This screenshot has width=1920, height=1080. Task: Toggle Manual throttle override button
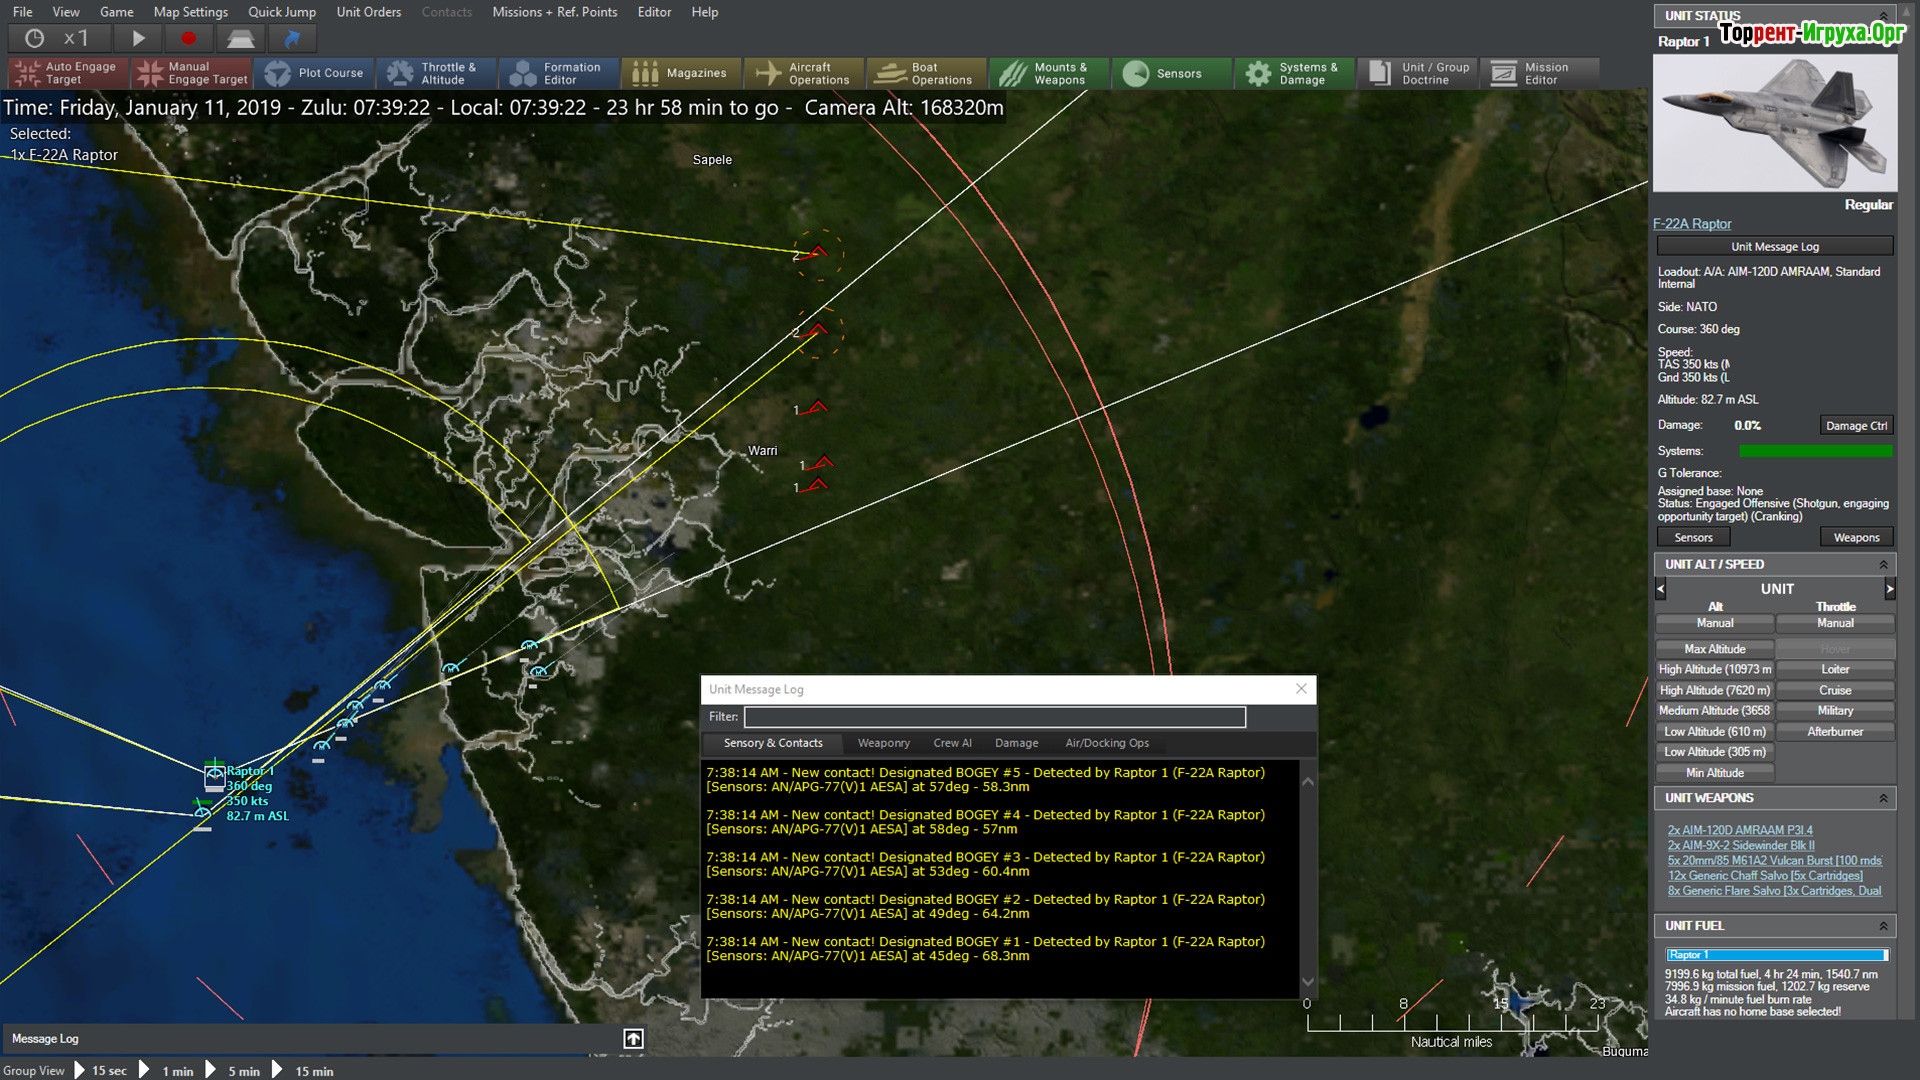pyautogui.click(x=1834, y=623)
